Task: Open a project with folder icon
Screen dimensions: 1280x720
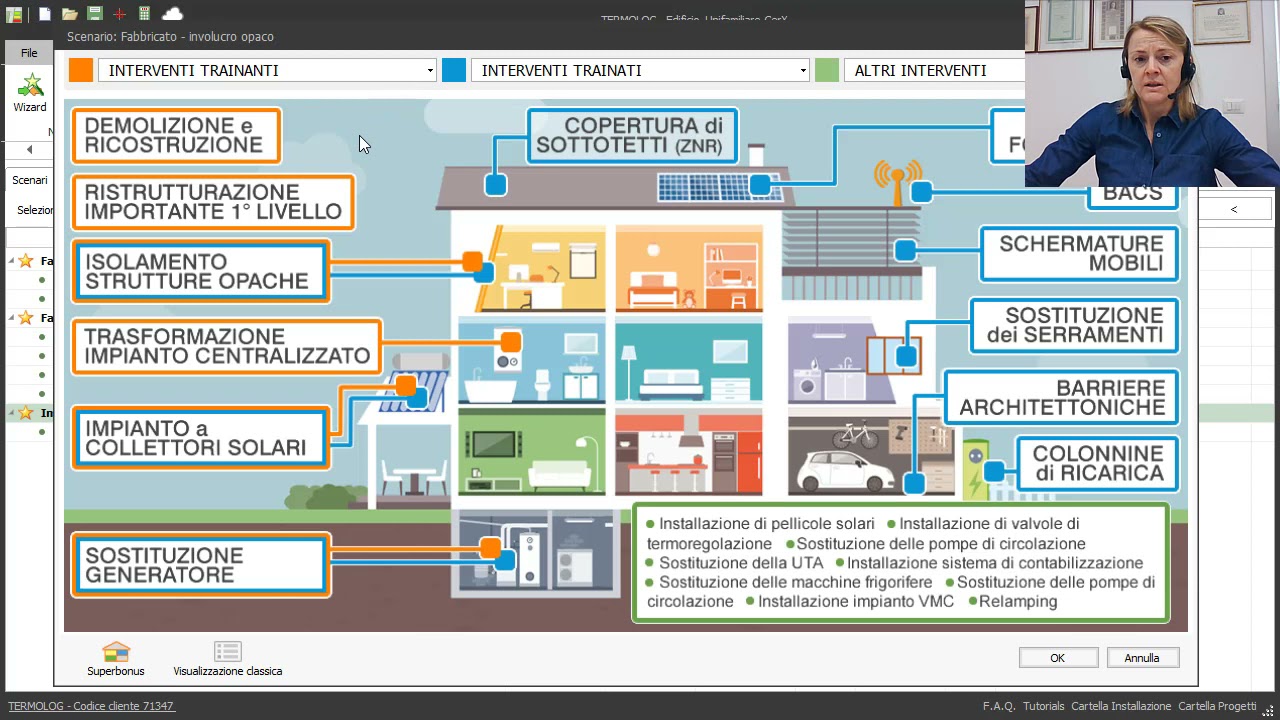Action: coord(69,14)
